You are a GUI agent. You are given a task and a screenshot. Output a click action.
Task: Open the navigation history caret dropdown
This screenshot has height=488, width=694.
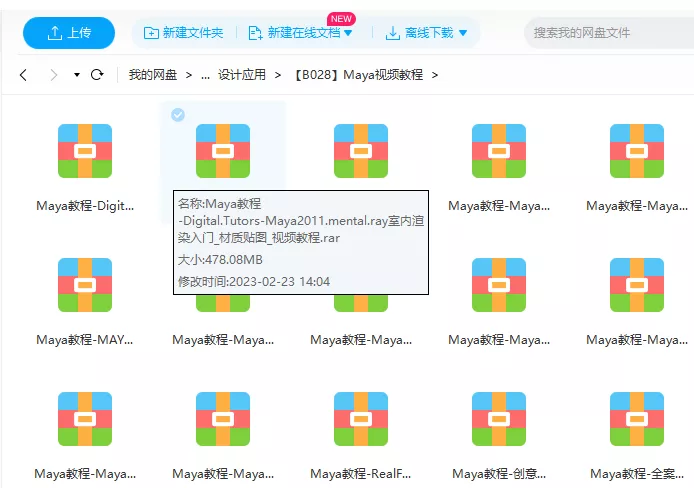coord(77,75)
